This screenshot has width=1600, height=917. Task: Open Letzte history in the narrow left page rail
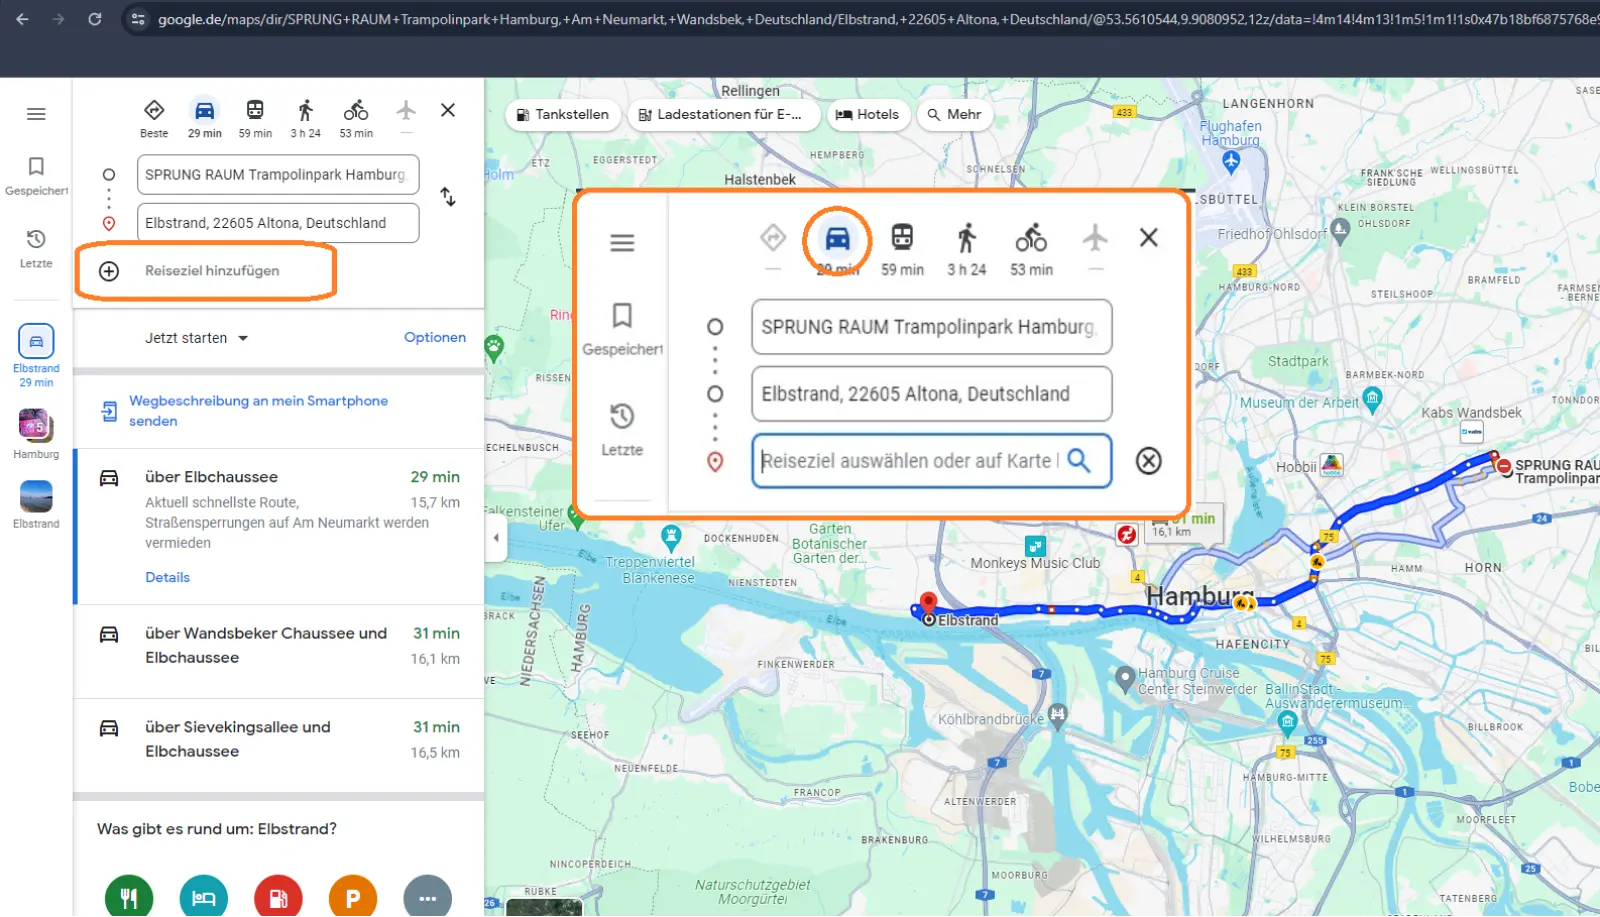click(x=36, y=248)
